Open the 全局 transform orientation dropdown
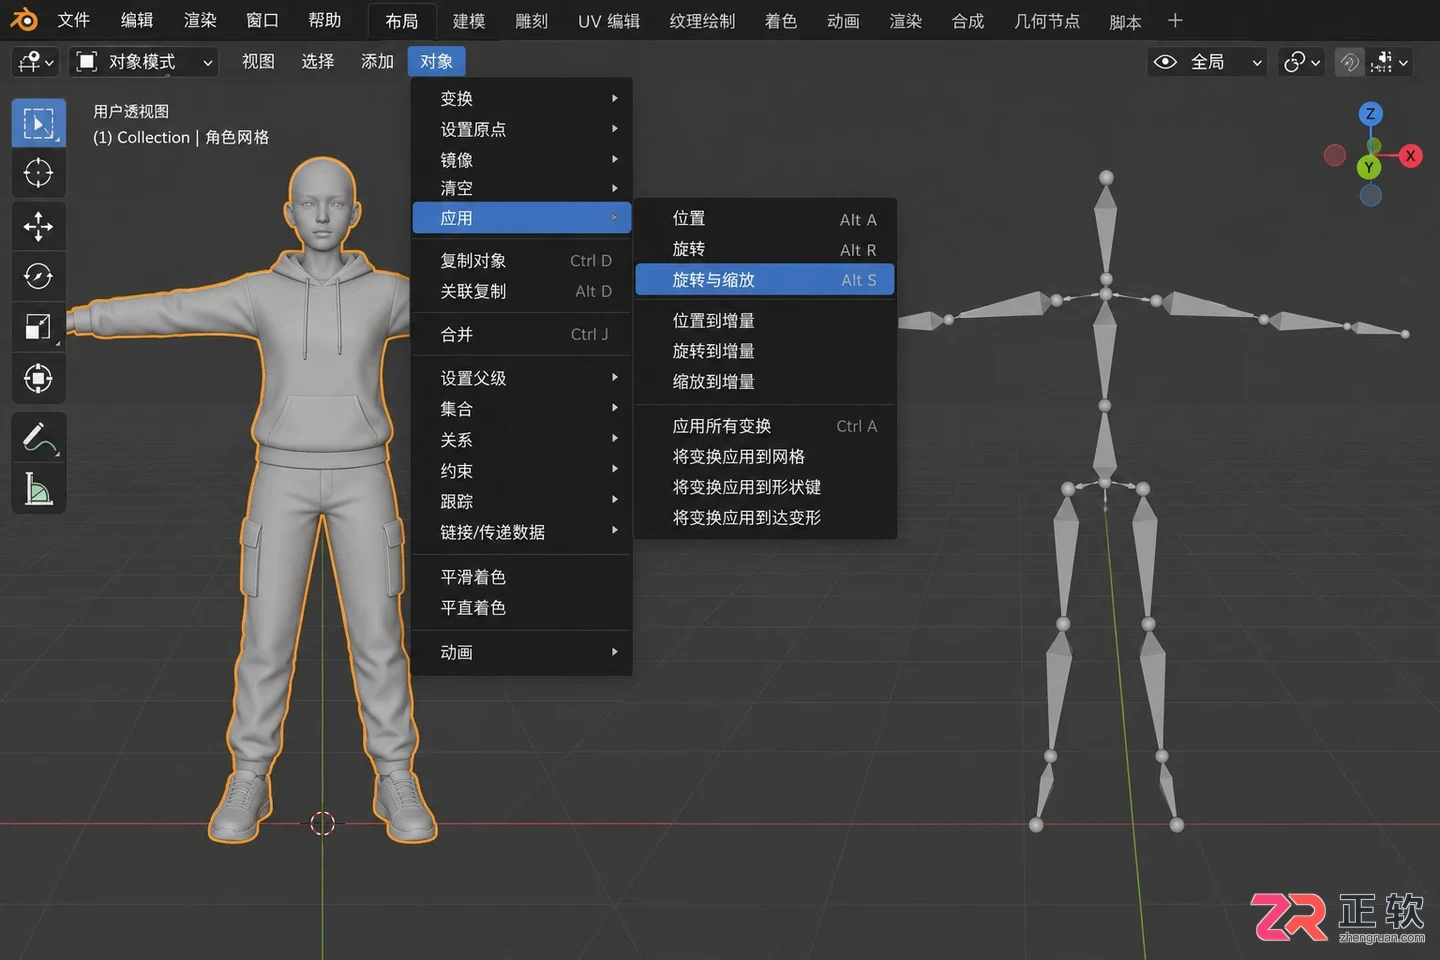Image resolution: width=1440 pixels, height=960 pixels. point(1208,62)
